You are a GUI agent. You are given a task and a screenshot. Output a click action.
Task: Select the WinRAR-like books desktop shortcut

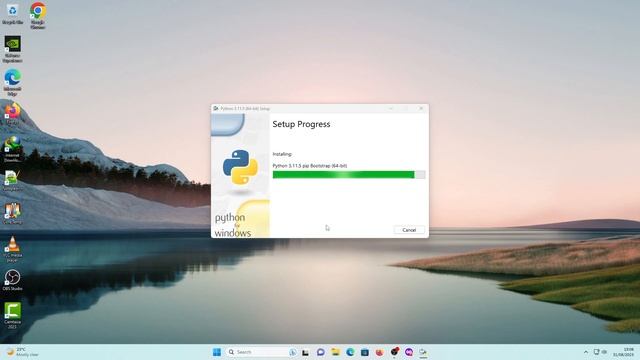(12, 213)
